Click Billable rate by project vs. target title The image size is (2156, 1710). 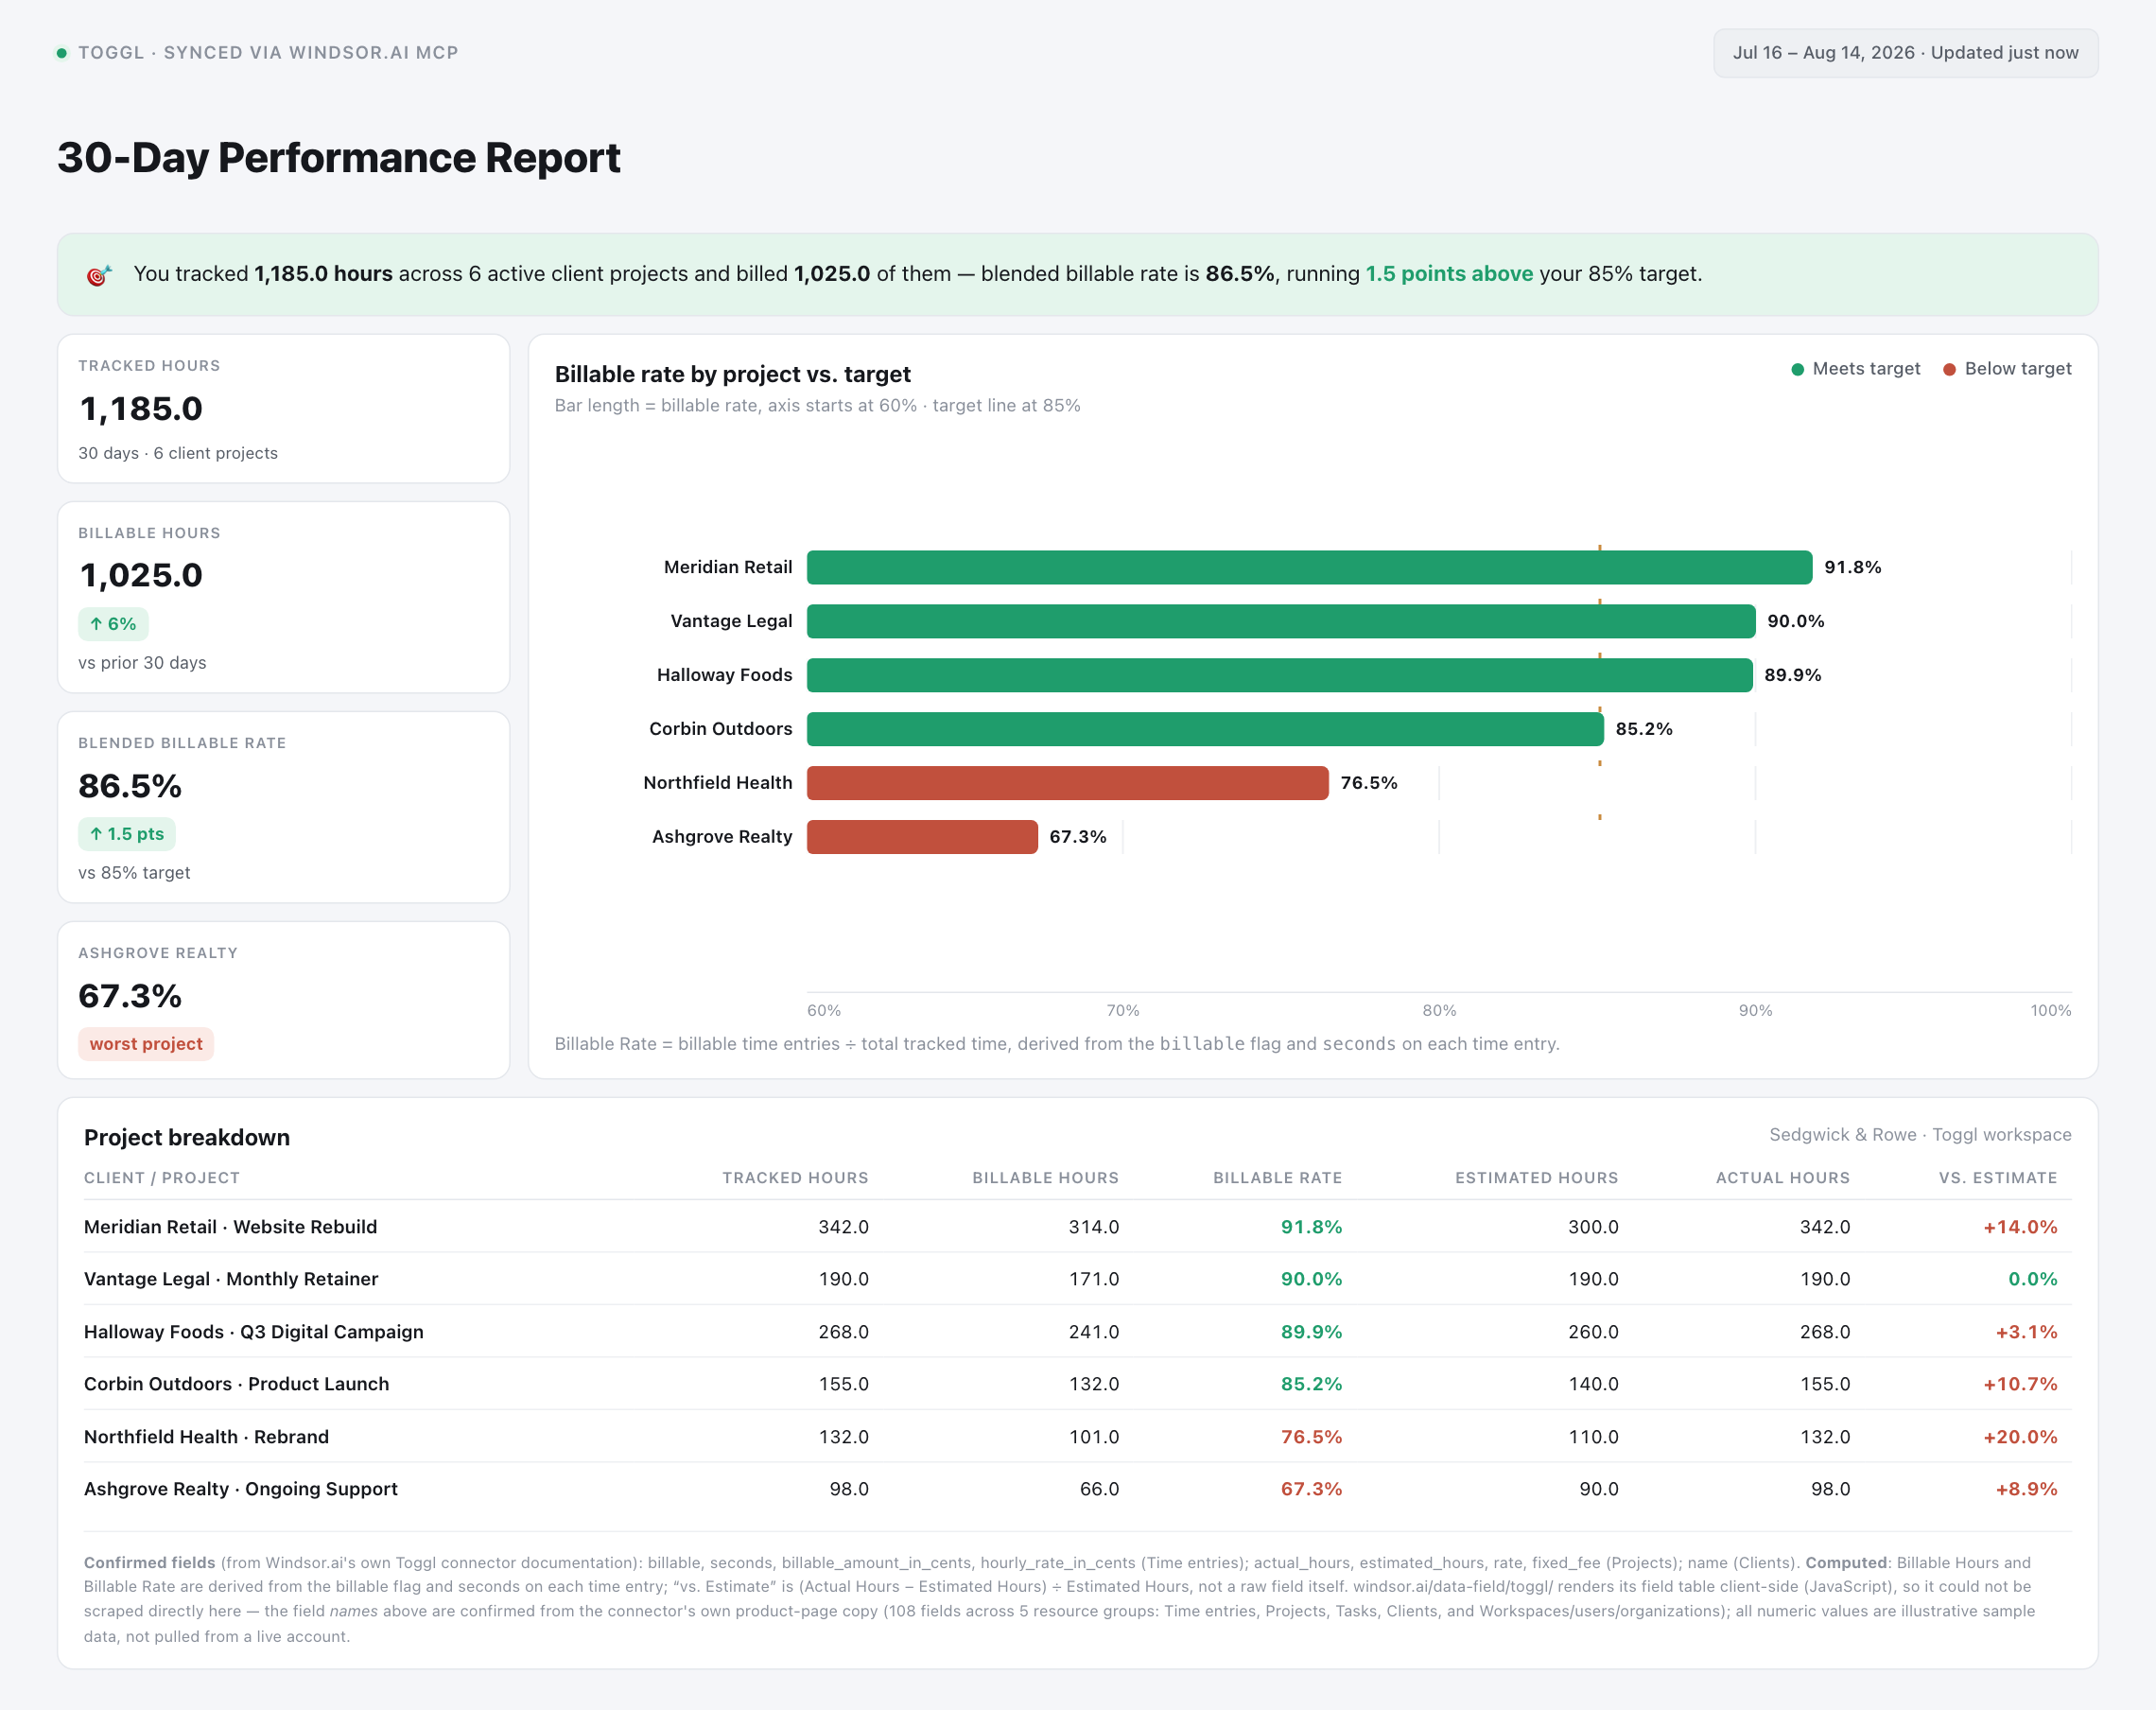(732, 374)
